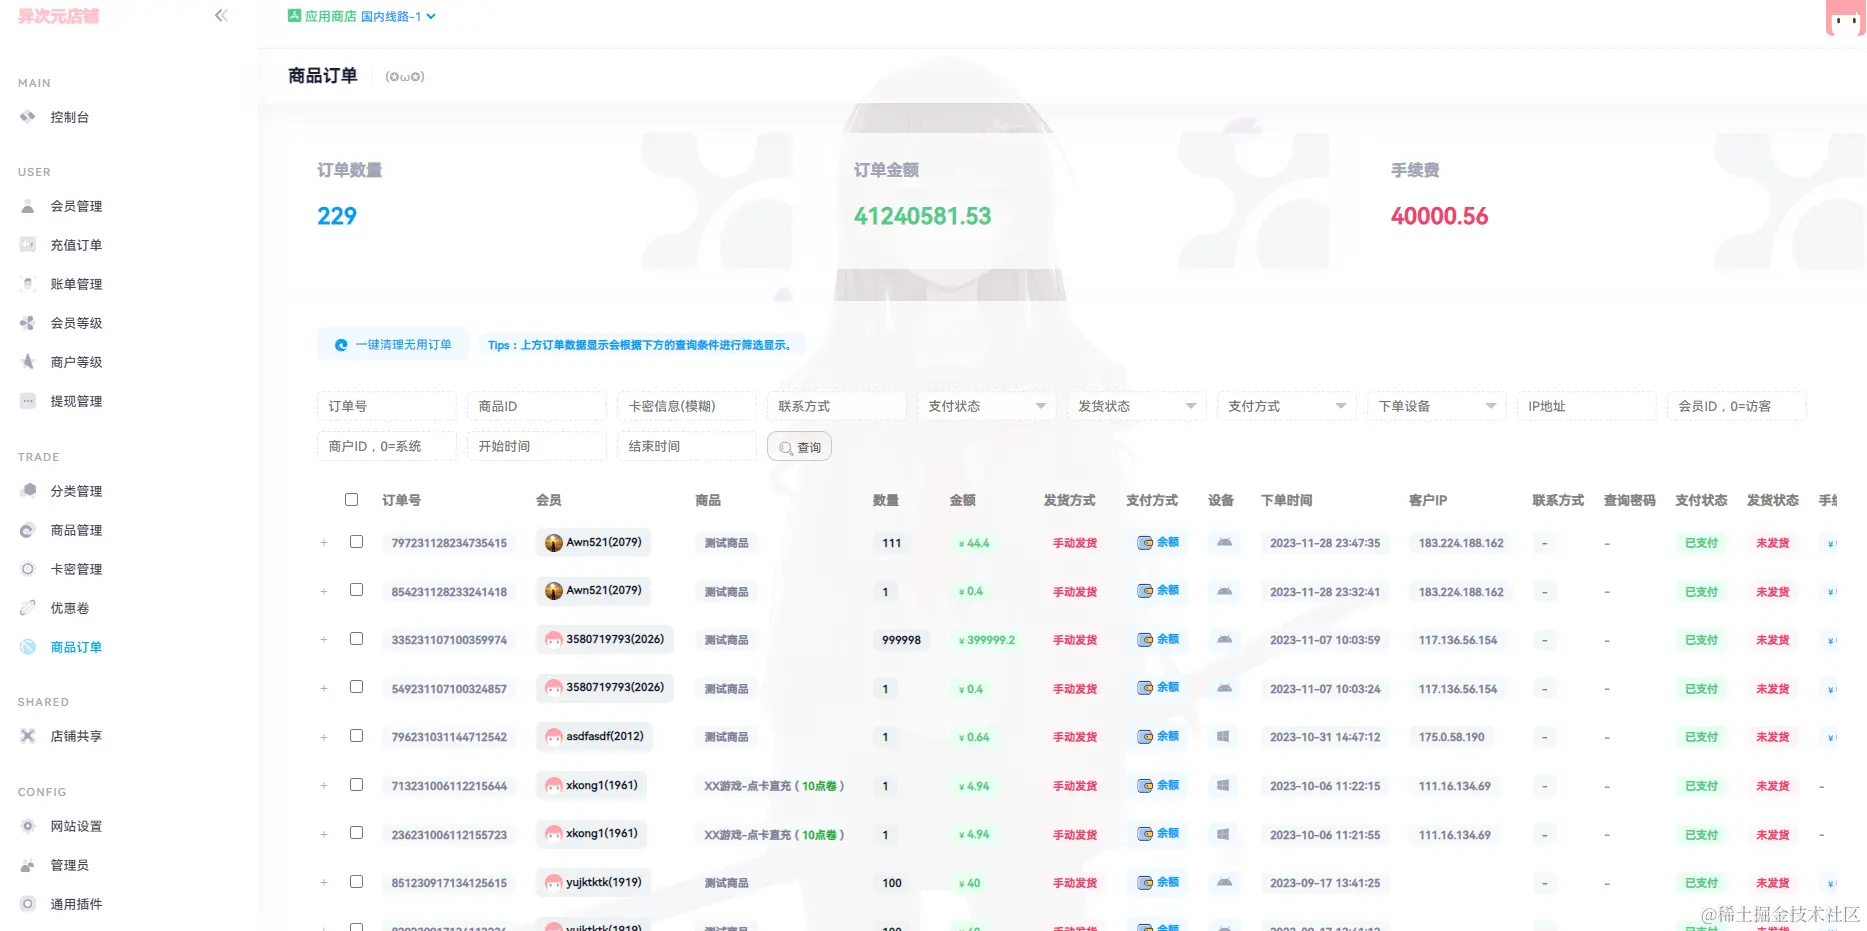Open 网站设置 settings icon
This screenshot has width=1867, height=931.
tap(27, 826)
